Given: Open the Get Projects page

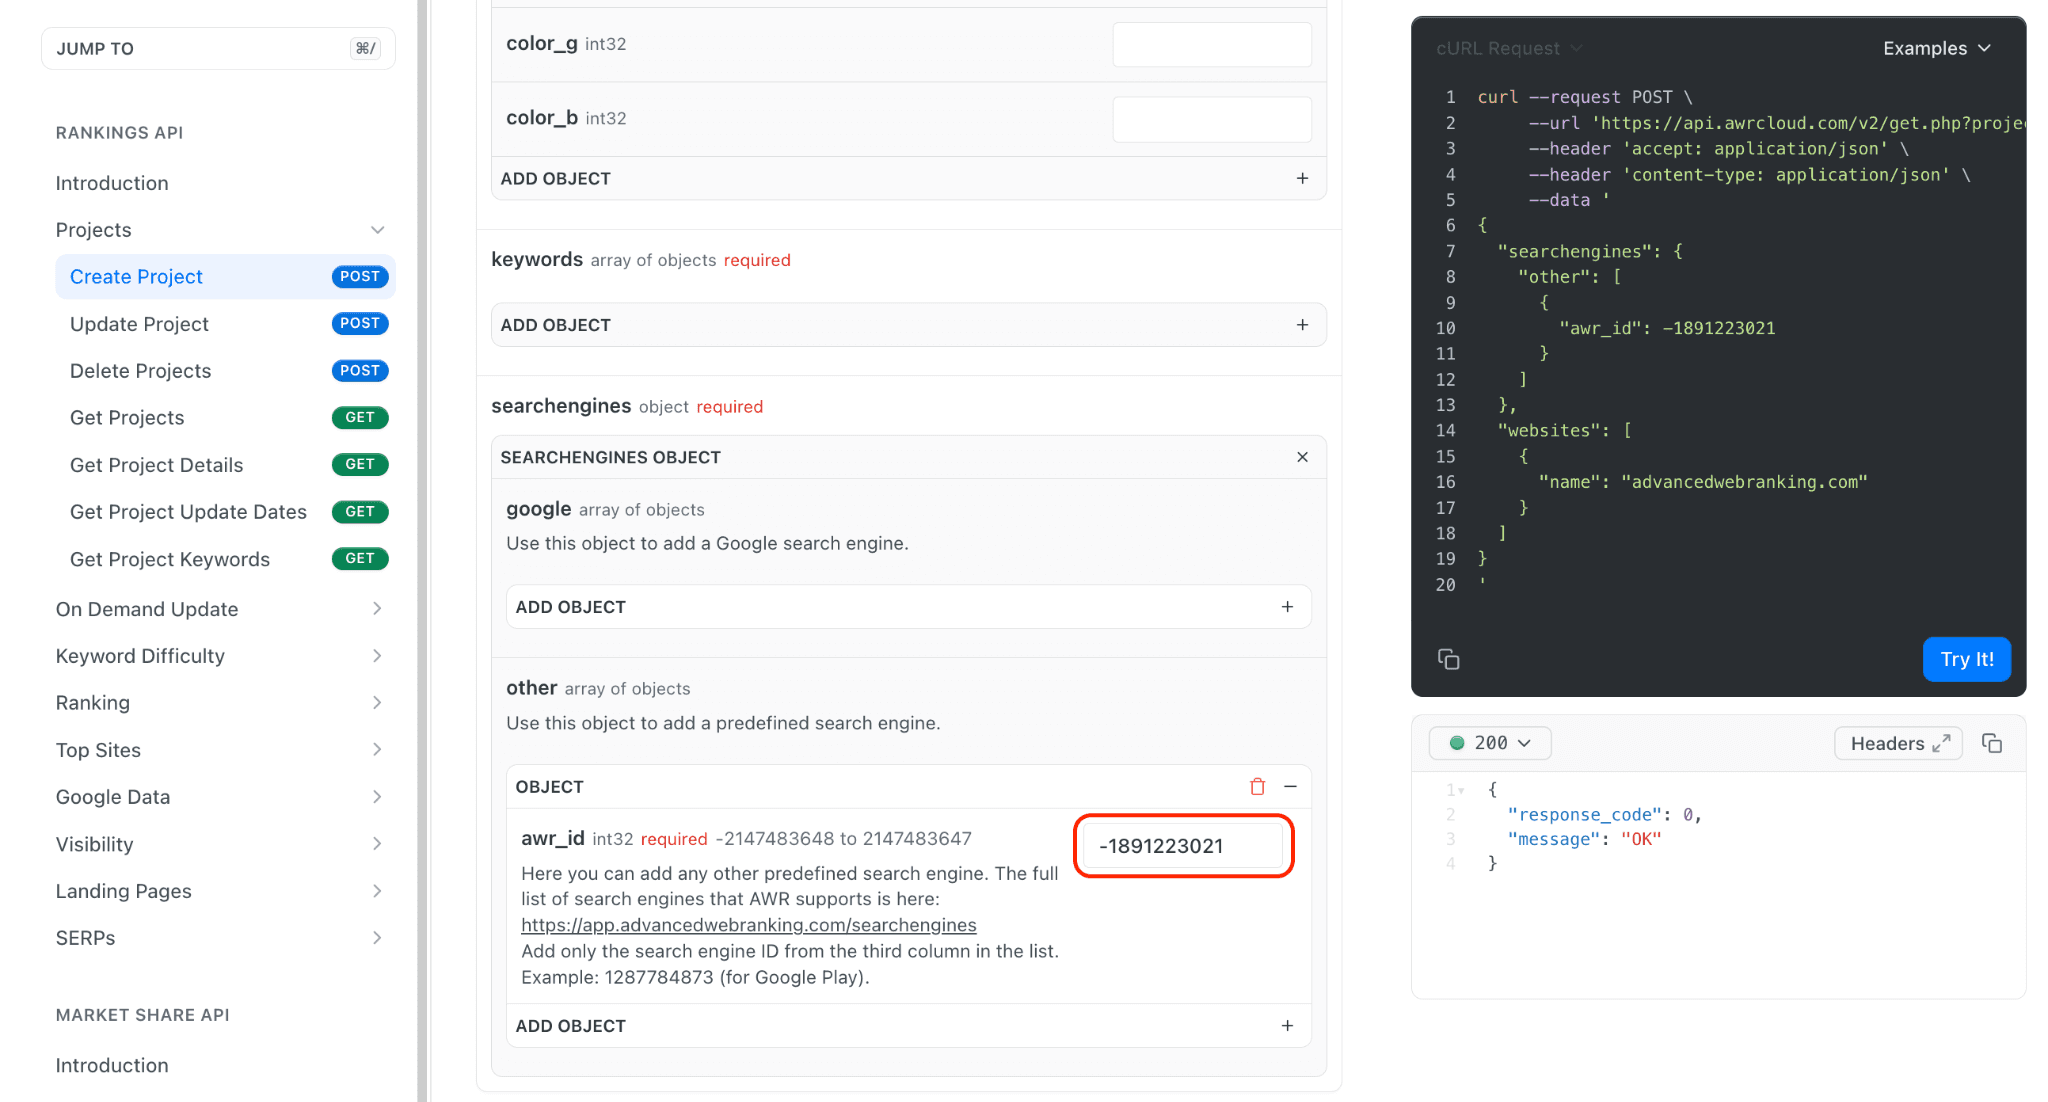Looking at the screenshot, I should click(225, 418).
